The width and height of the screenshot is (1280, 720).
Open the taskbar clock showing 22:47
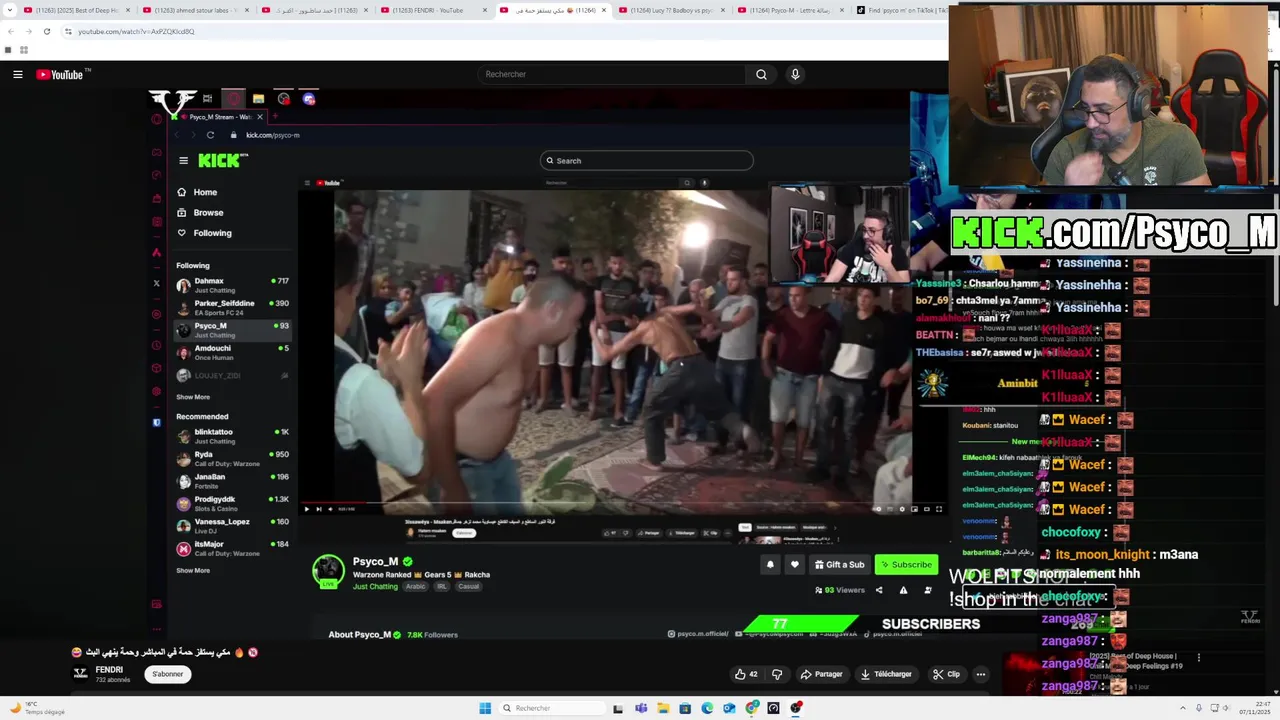1257,708
